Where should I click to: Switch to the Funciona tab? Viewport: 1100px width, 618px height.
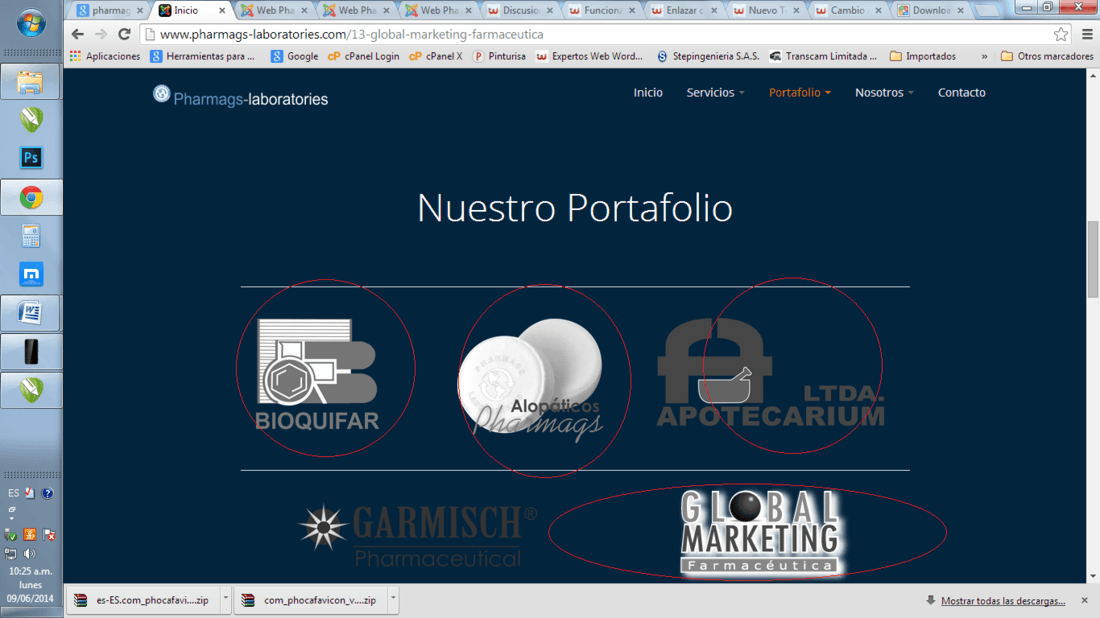[x=602, y=10]
